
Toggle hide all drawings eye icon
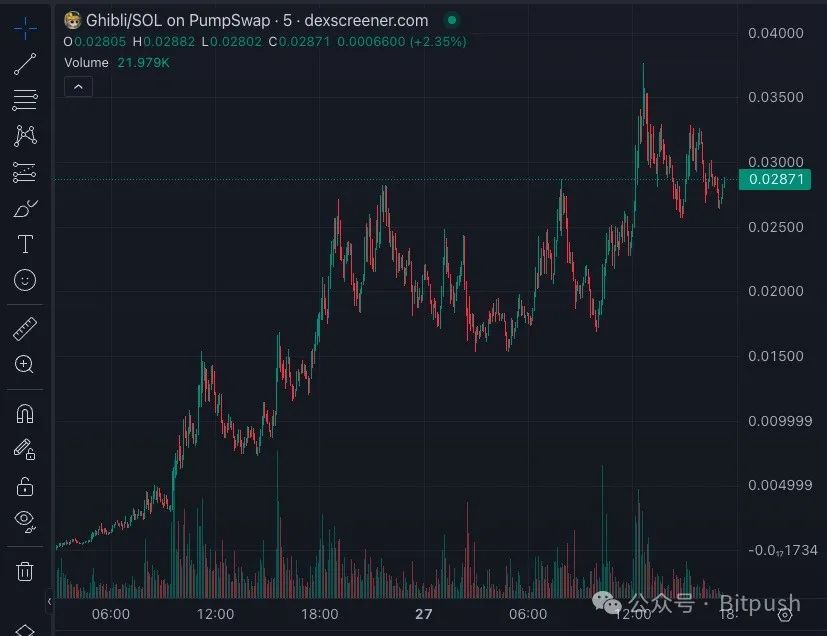click(x=25, y=521)
